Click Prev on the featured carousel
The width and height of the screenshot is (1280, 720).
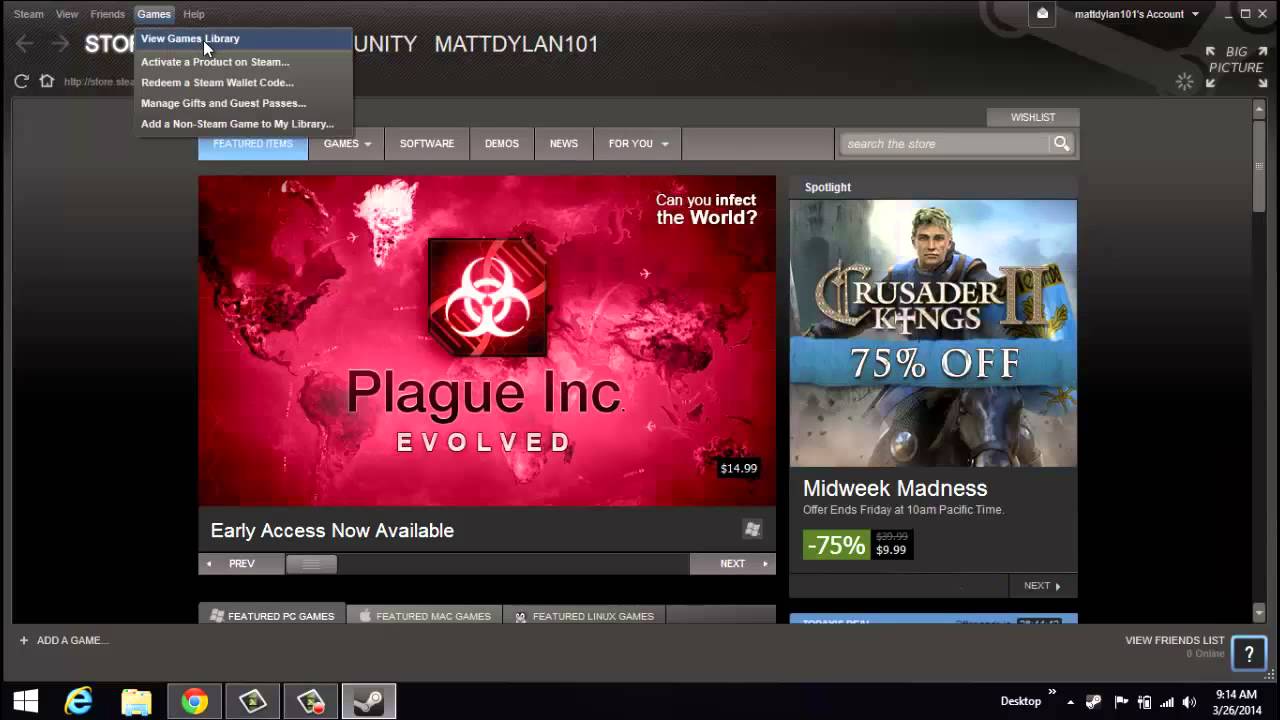click(x=241, y=564)
